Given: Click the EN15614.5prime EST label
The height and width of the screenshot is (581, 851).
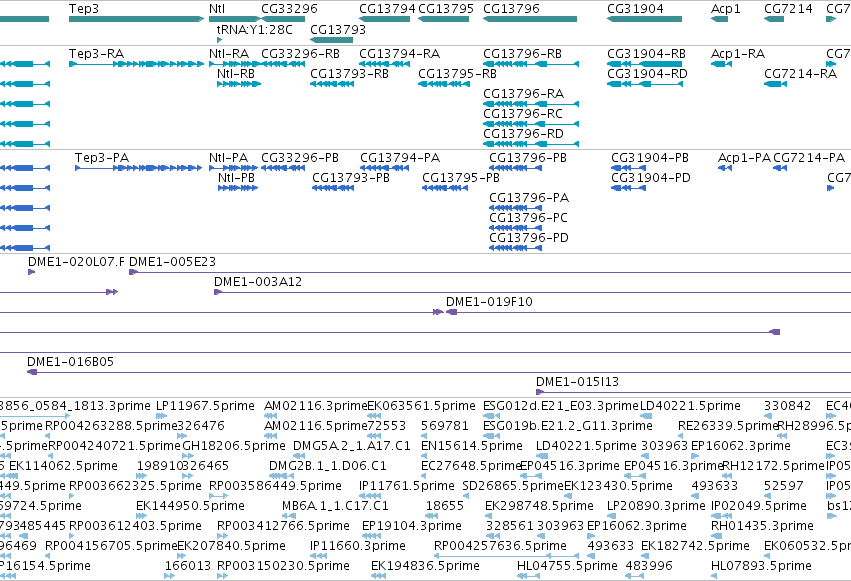Looking at the screenshot, I should coord(472,446).
